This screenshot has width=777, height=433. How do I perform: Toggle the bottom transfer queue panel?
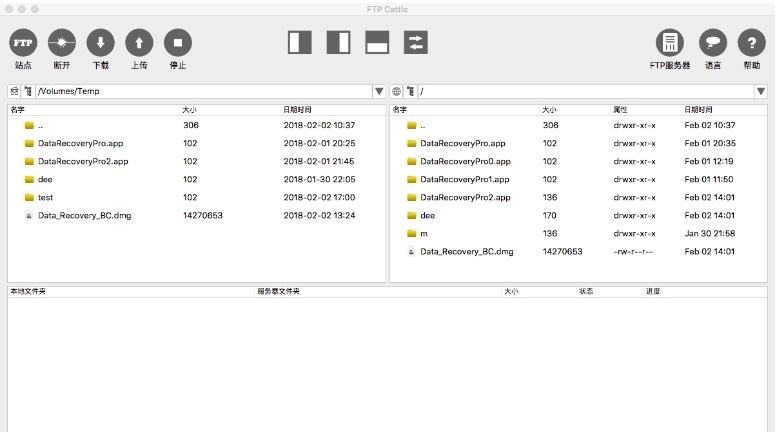coord(377,42)
